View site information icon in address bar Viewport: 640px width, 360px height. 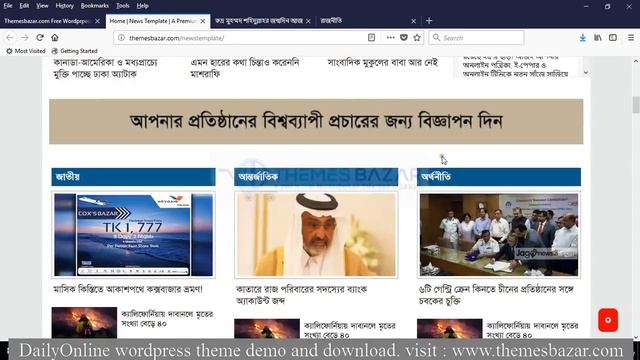coord(121,38)
